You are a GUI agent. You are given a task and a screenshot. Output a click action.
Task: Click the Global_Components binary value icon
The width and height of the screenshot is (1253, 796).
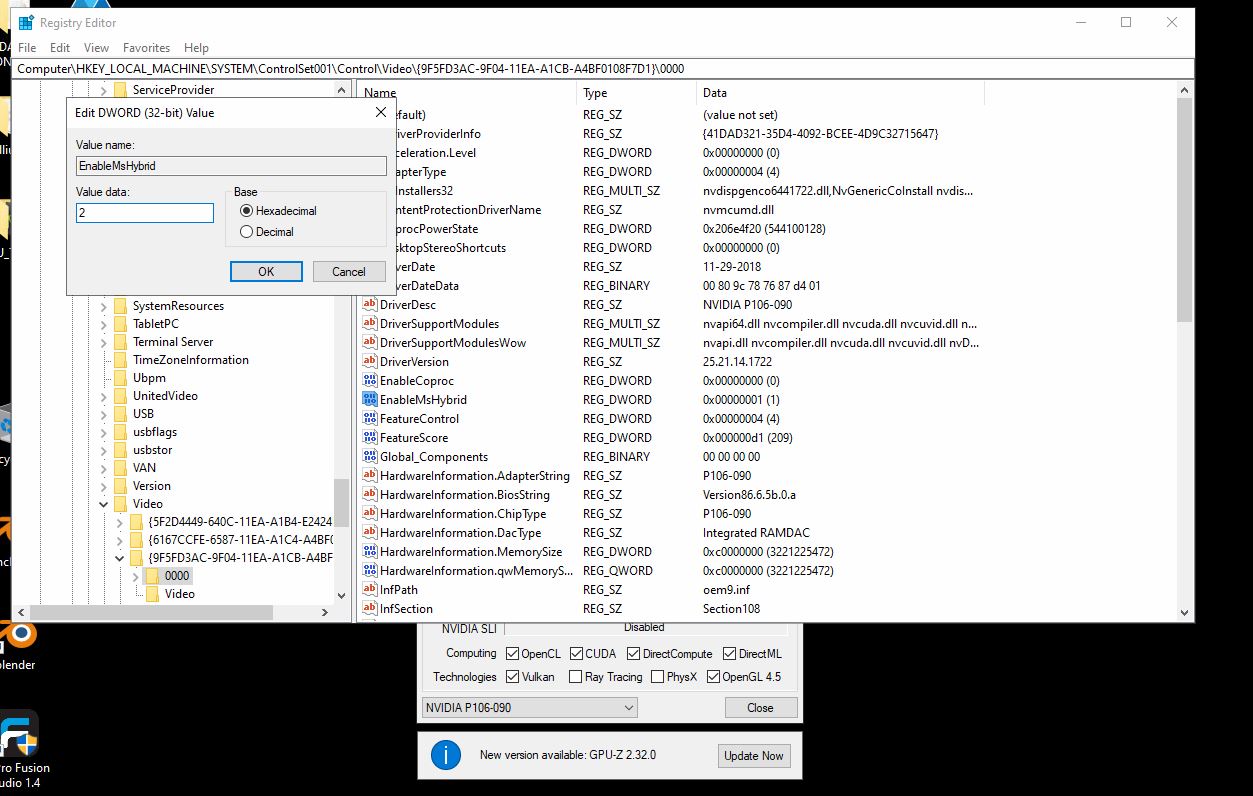point(370,457)
